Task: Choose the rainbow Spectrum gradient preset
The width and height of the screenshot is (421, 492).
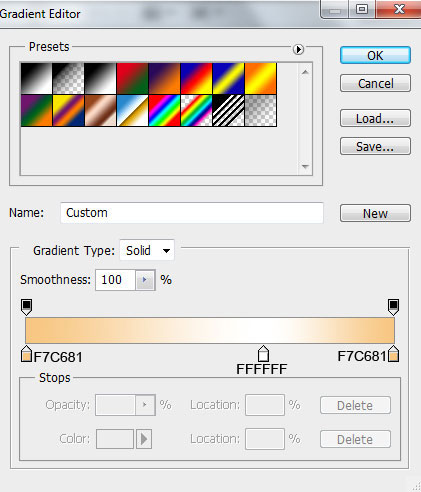Action: tap(164, 110)
